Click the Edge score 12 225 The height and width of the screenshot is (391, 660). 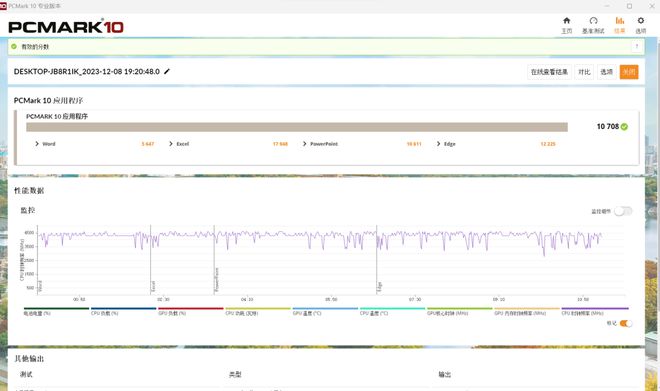click(548, 144)
